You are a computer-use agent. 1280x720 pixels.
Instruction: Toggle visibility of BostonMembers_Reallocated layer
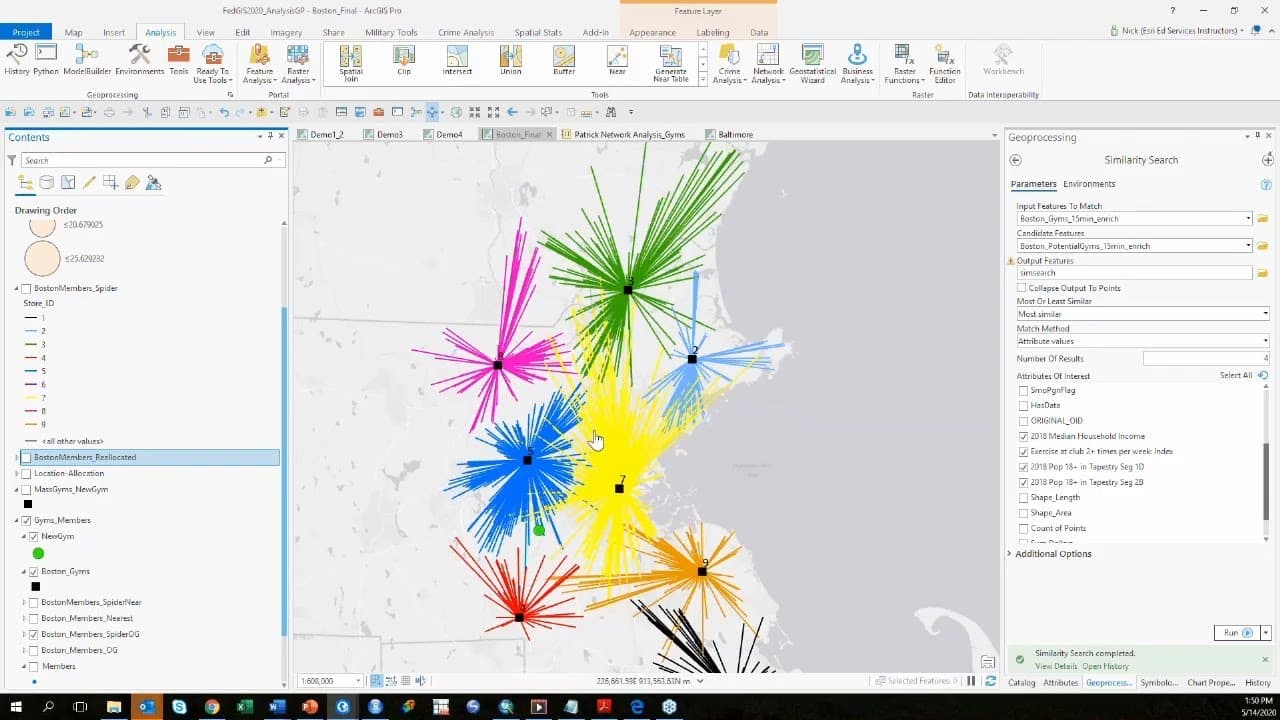[26, 457]
